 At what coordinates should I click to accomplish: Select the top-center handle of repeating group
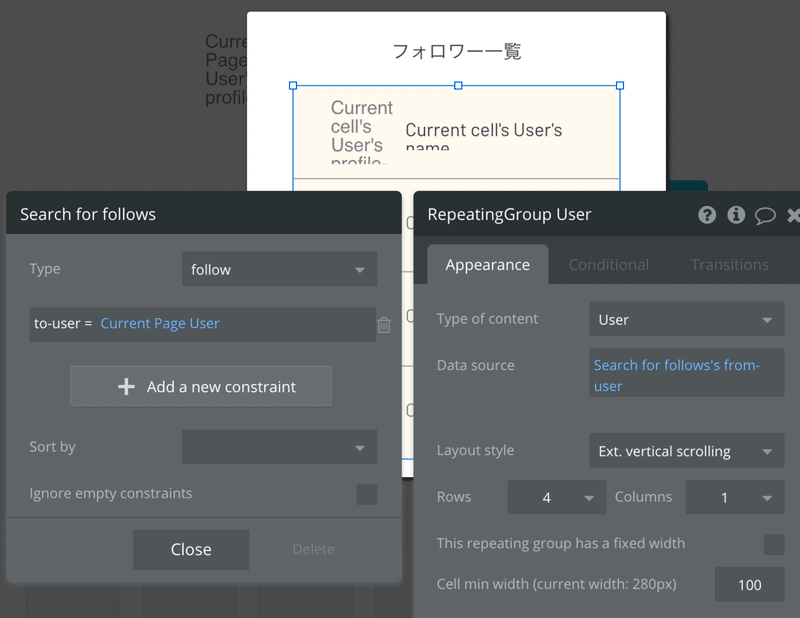point(458,85)
